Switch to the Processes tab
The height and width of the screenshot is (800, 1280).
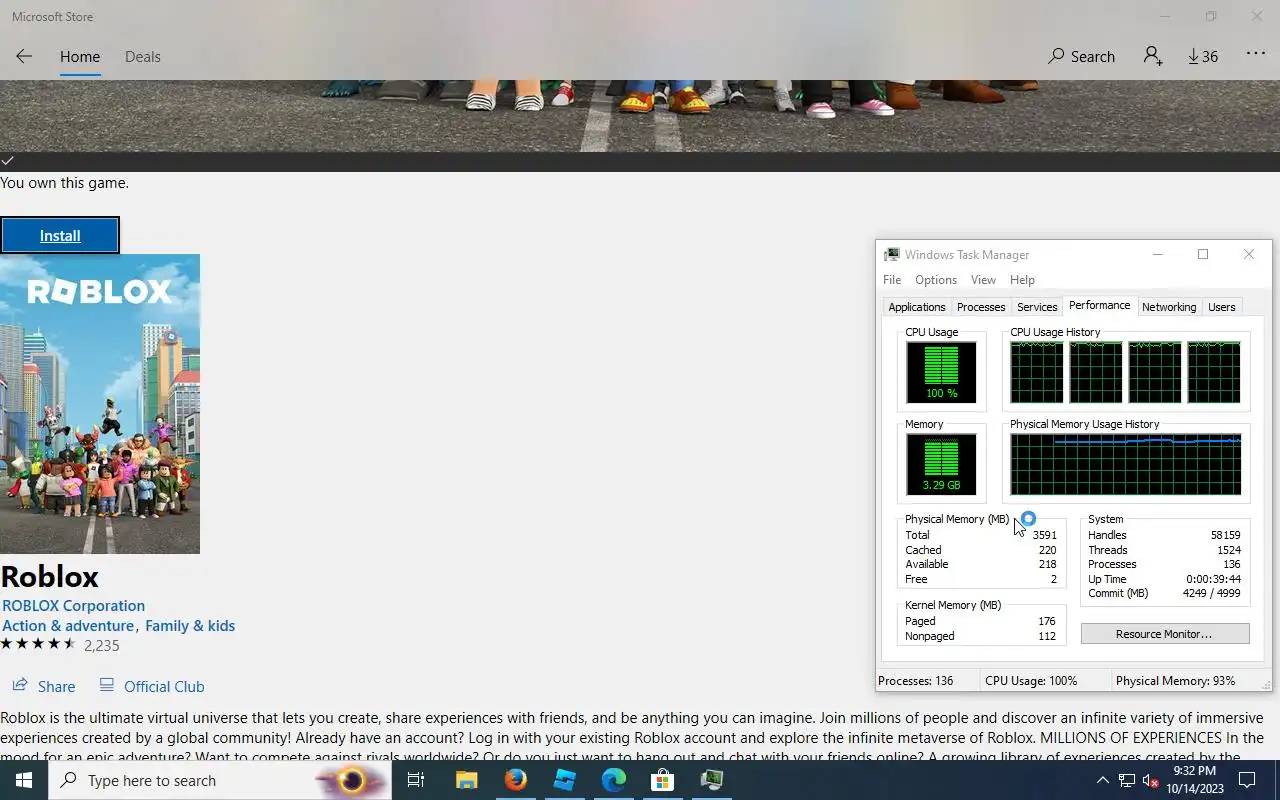980,307
